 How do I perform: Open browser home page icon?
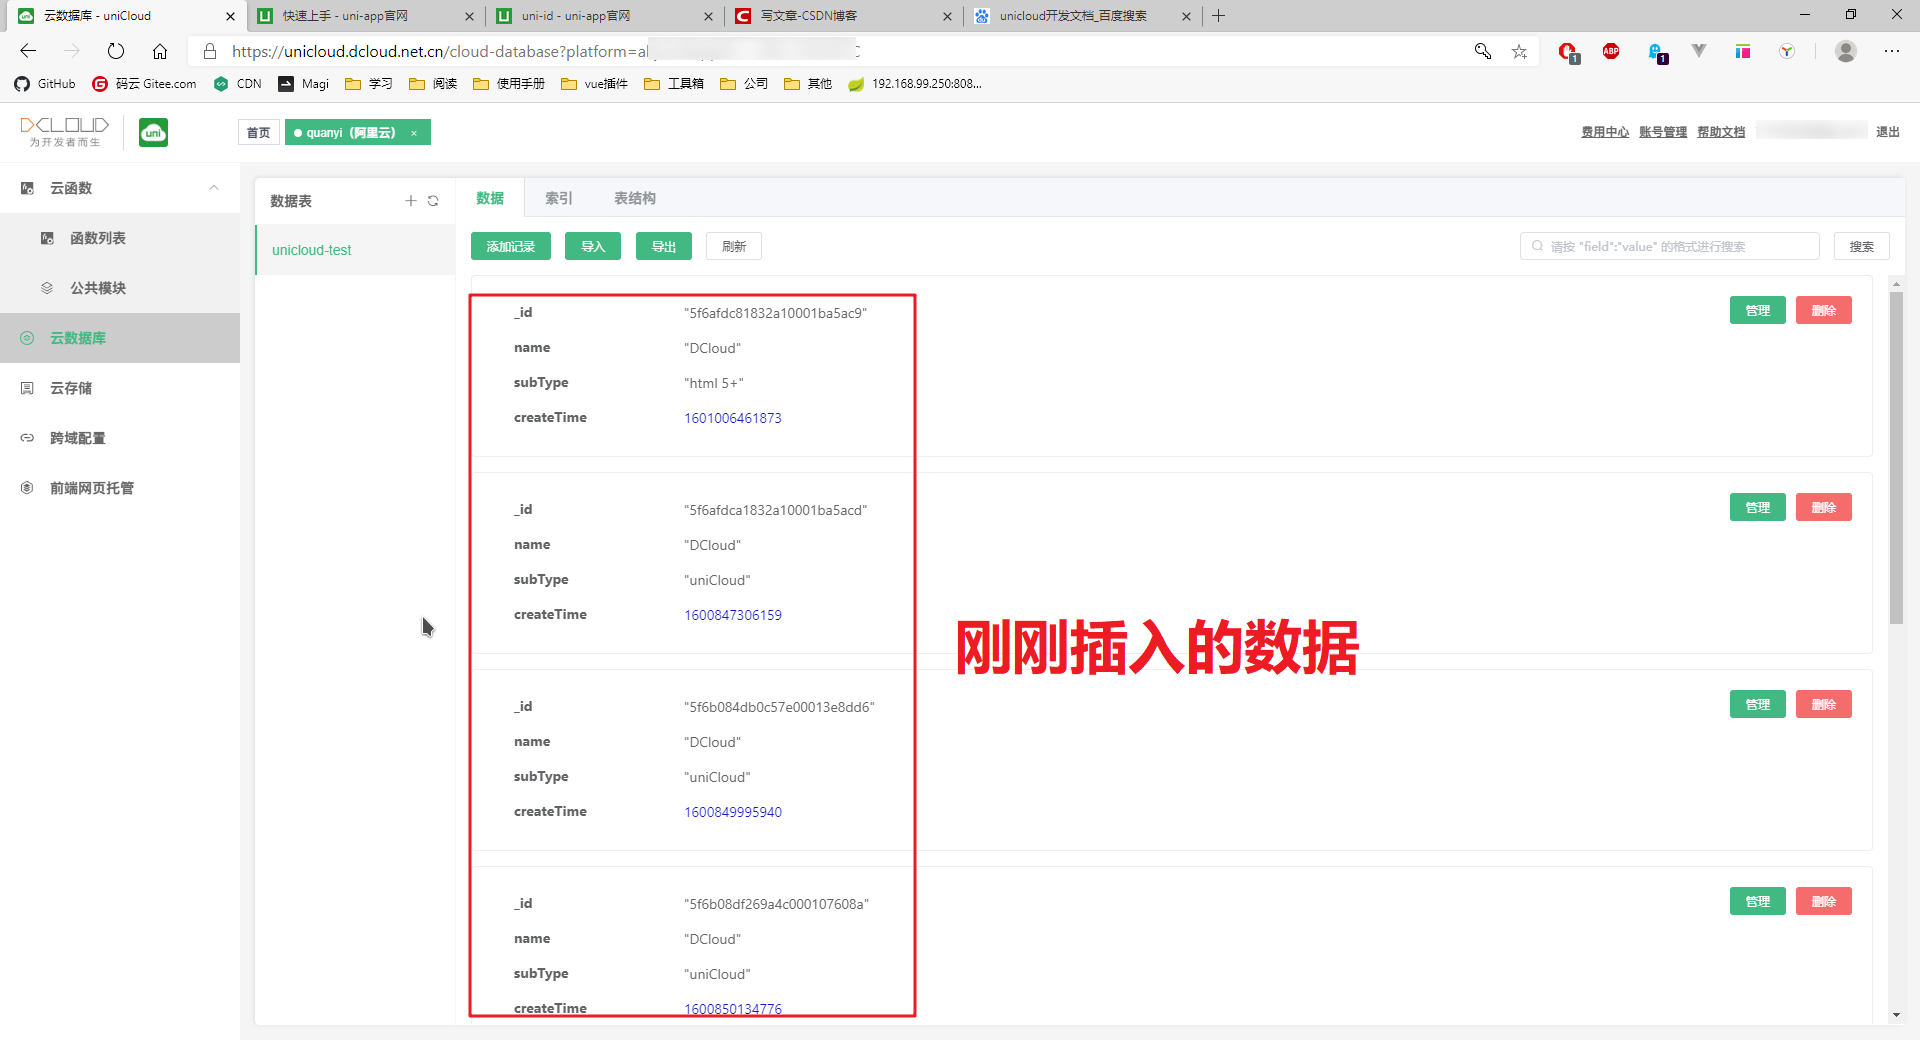(x=160, y=51)
